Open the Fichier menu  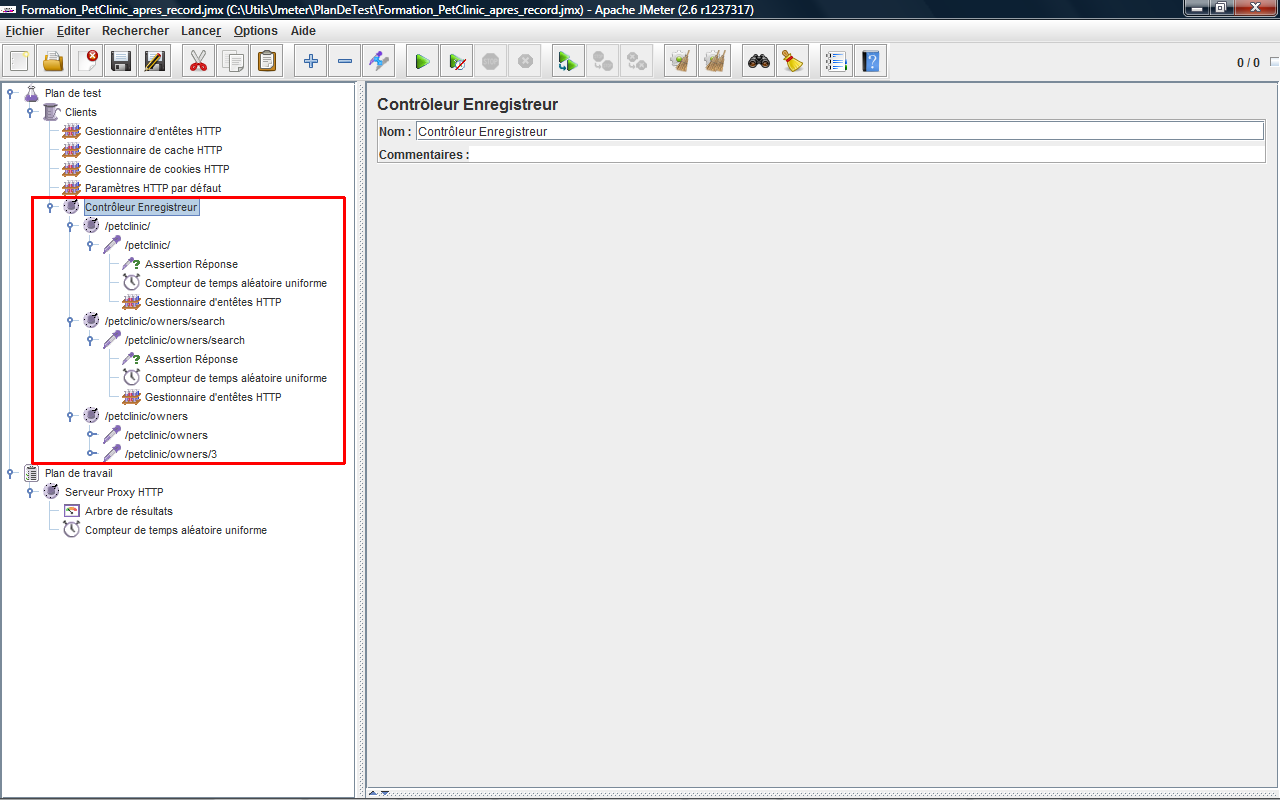(x=25, y=31)
